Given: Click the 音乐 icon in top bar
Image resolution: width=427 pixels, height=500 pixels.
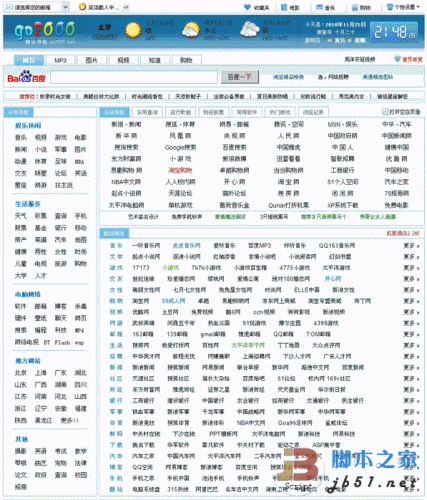Looking at the screenshot, I should 319,7.
